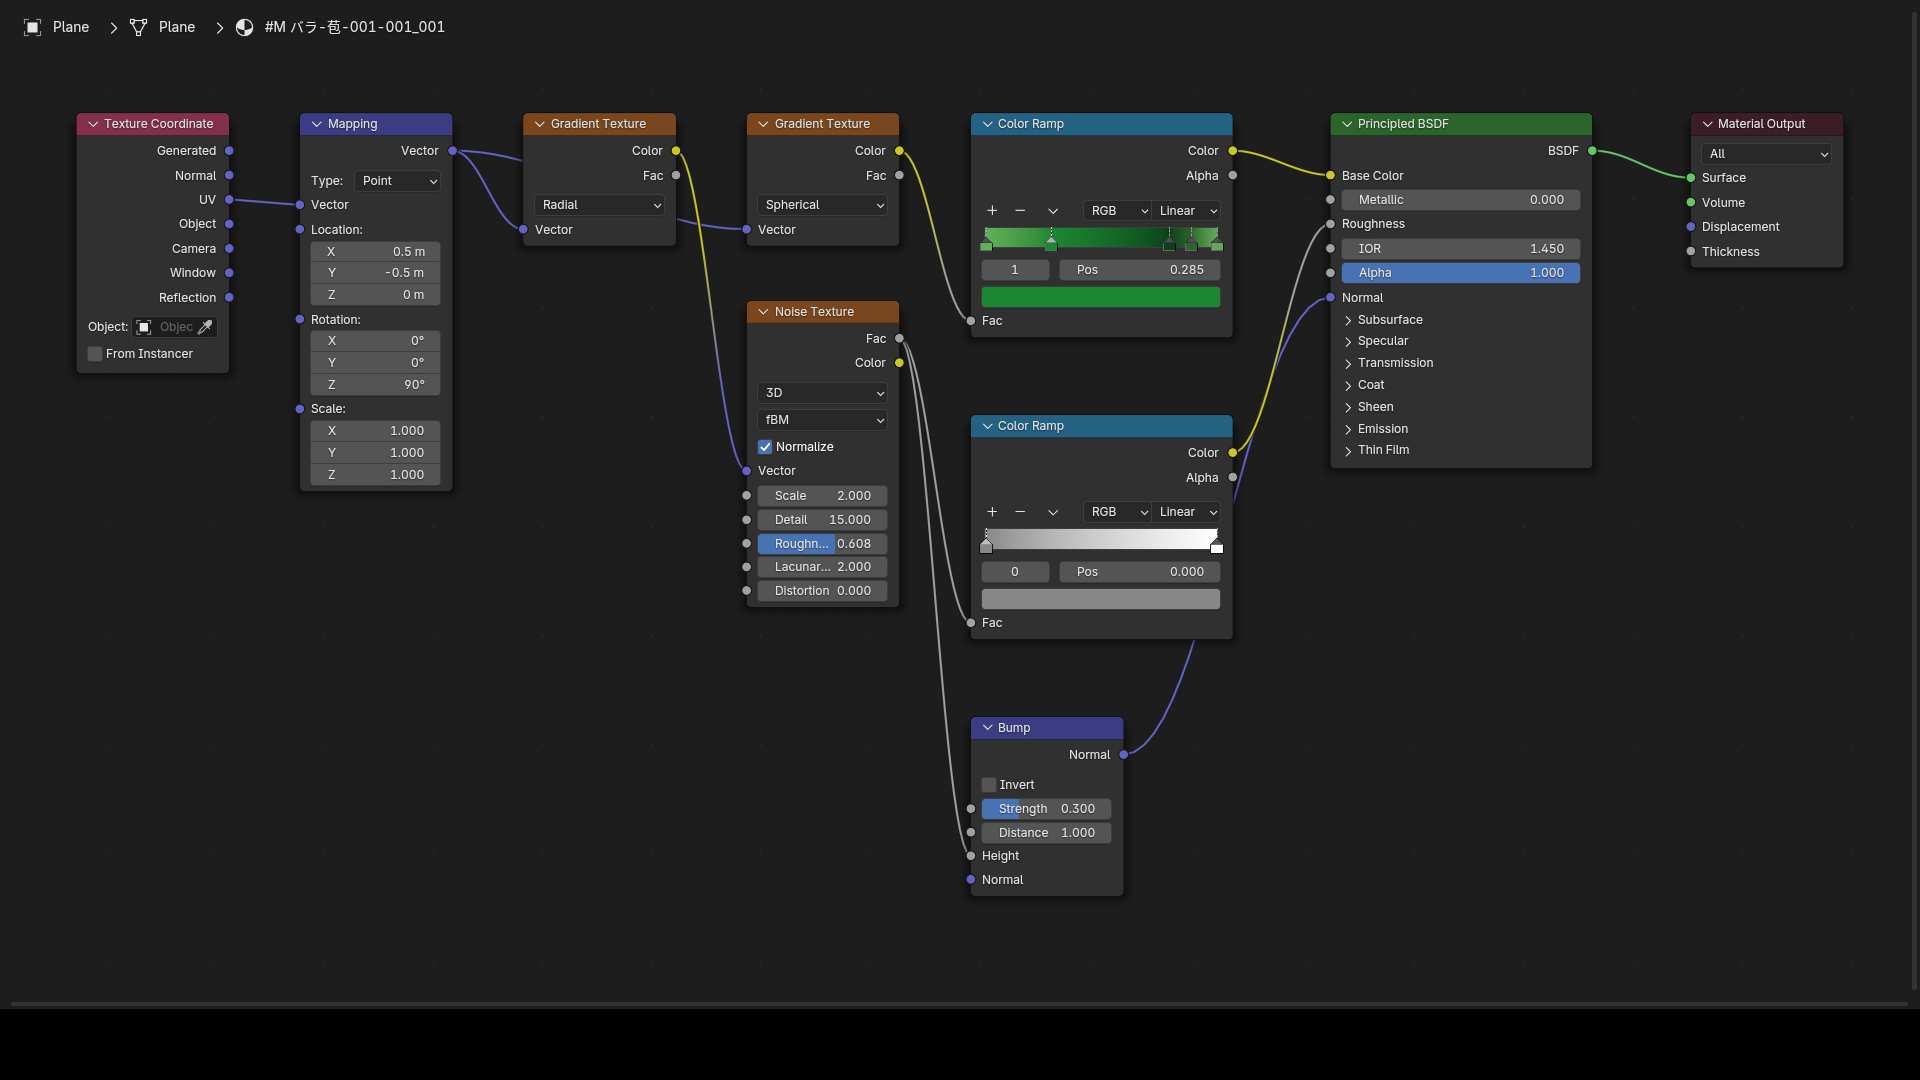Click the BSDF output socket of Principled BSDF

pyautogui.click(x=1592, y=151)
